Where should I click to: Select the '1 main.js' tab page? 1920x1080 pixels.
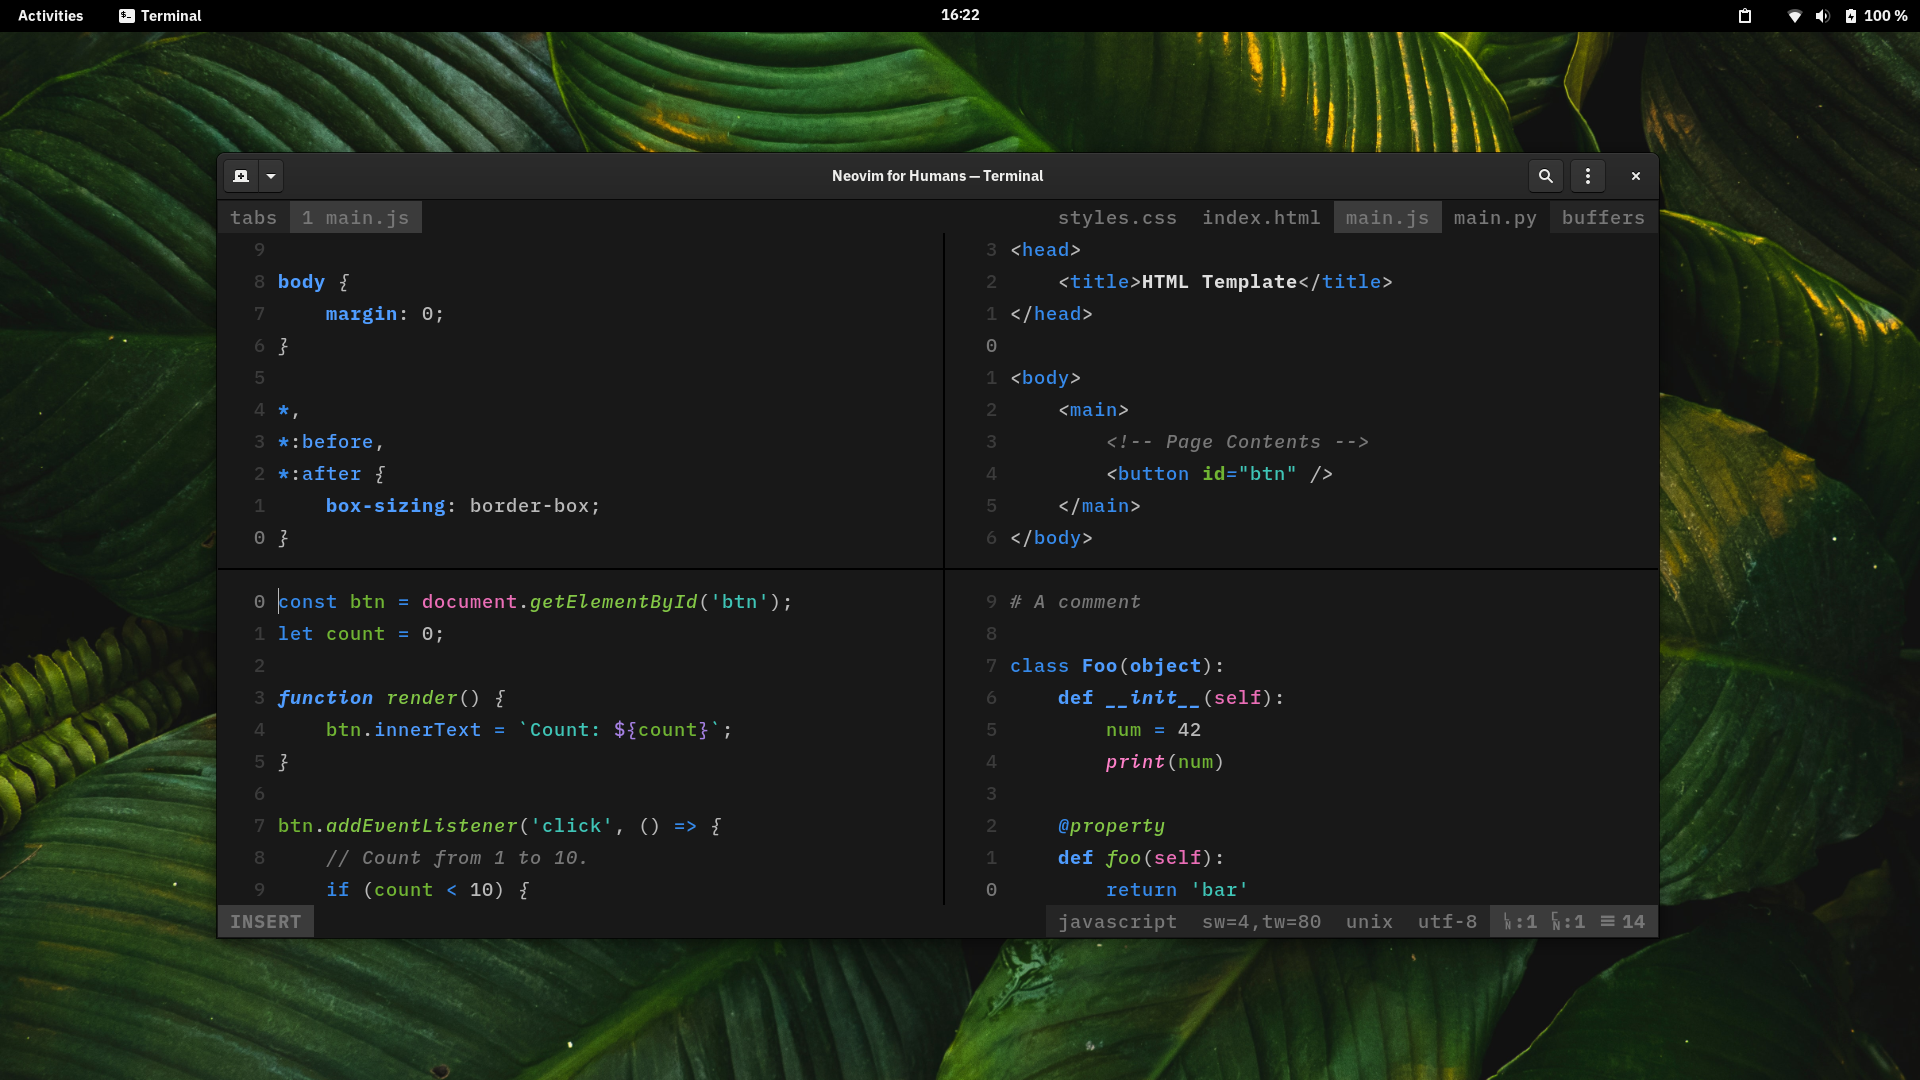click(x=356, y=218)
